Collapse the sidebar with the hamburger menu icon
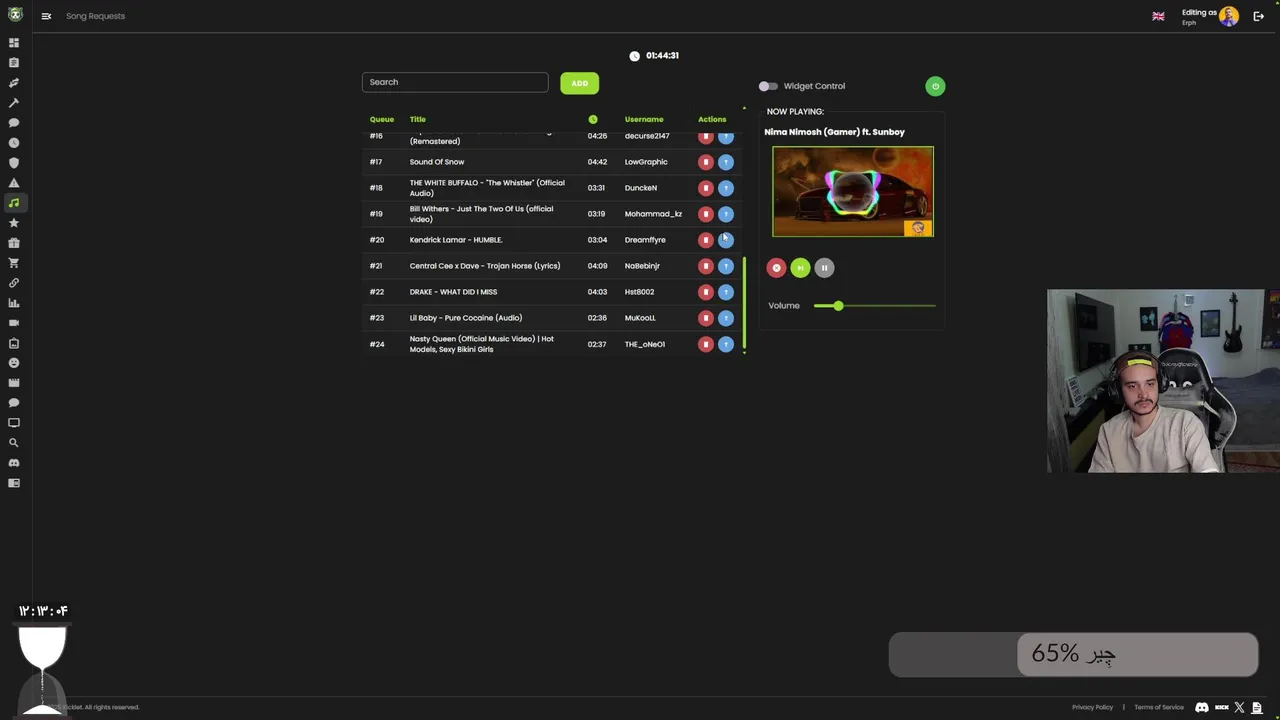The width and height of the screenshot is (1280, 720). pos(46,16)
